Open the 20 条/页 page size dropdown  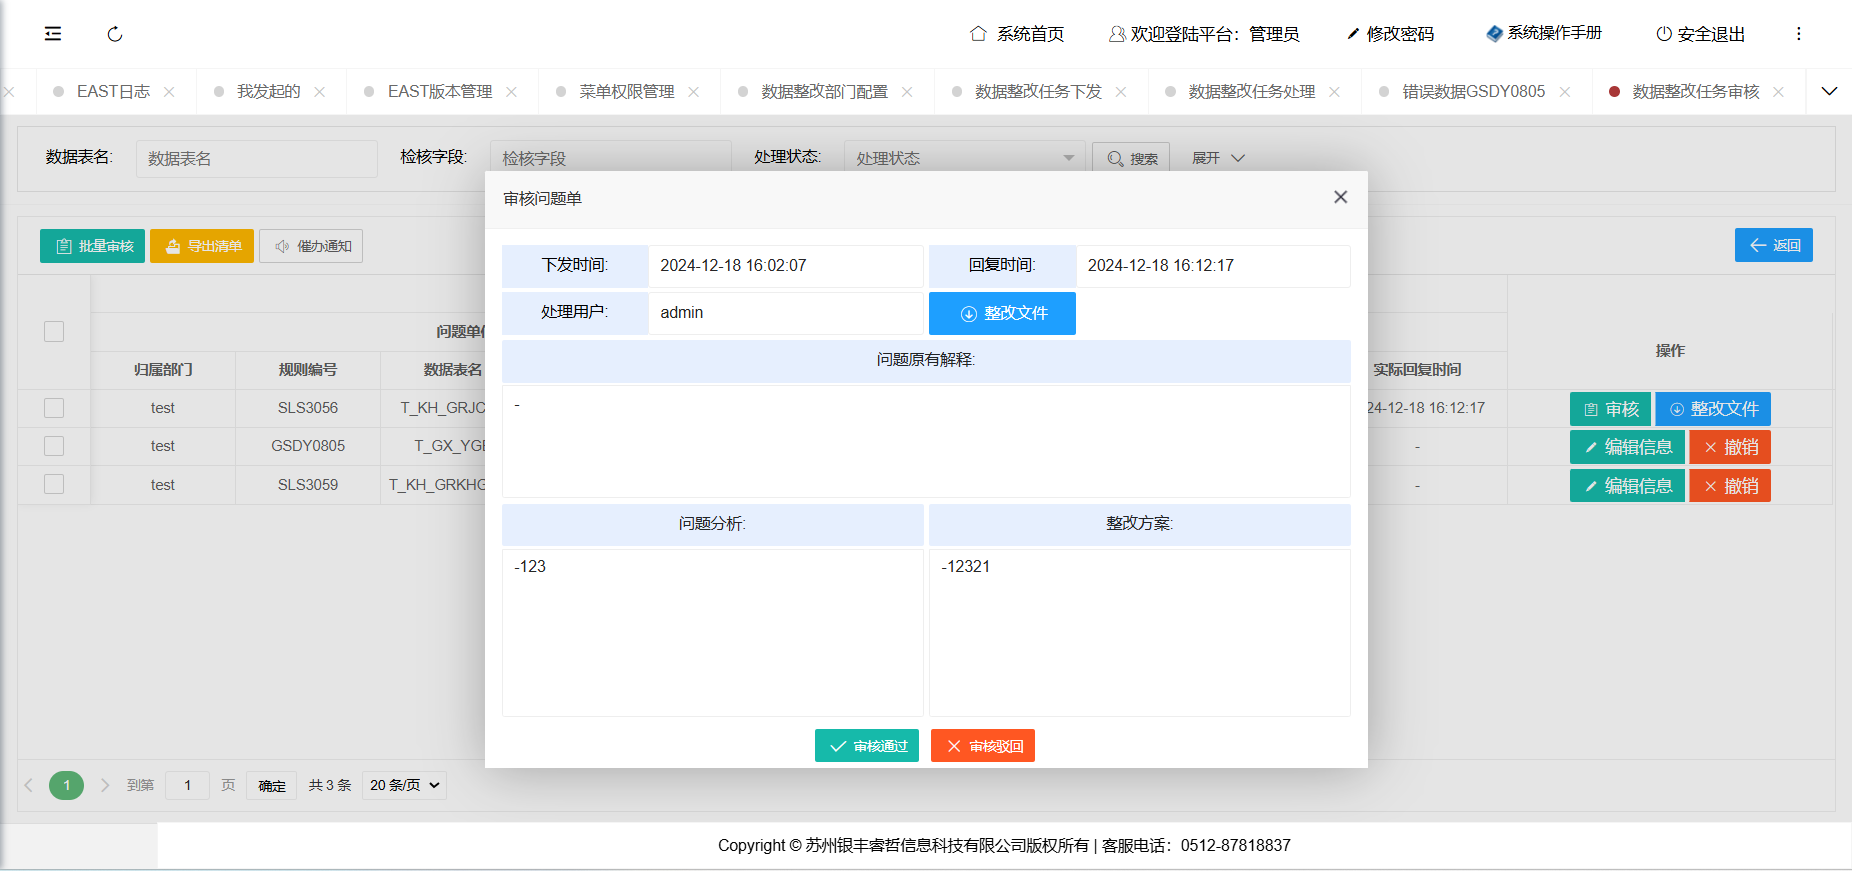pyautogui.click(x=404, y=785)
